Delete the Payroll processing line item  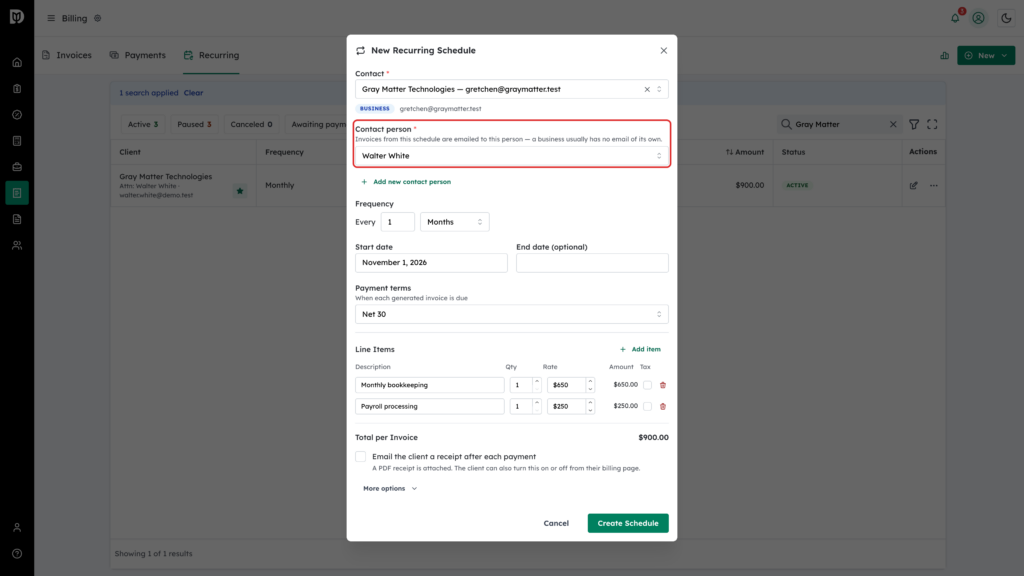point(663,406)
